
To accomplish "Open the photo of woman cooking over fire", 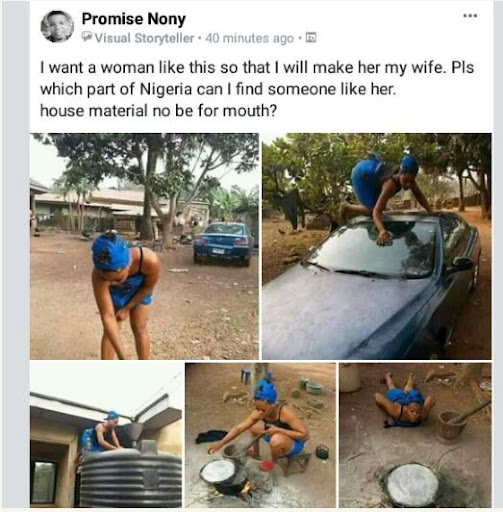I will click(x=260, y=435).
